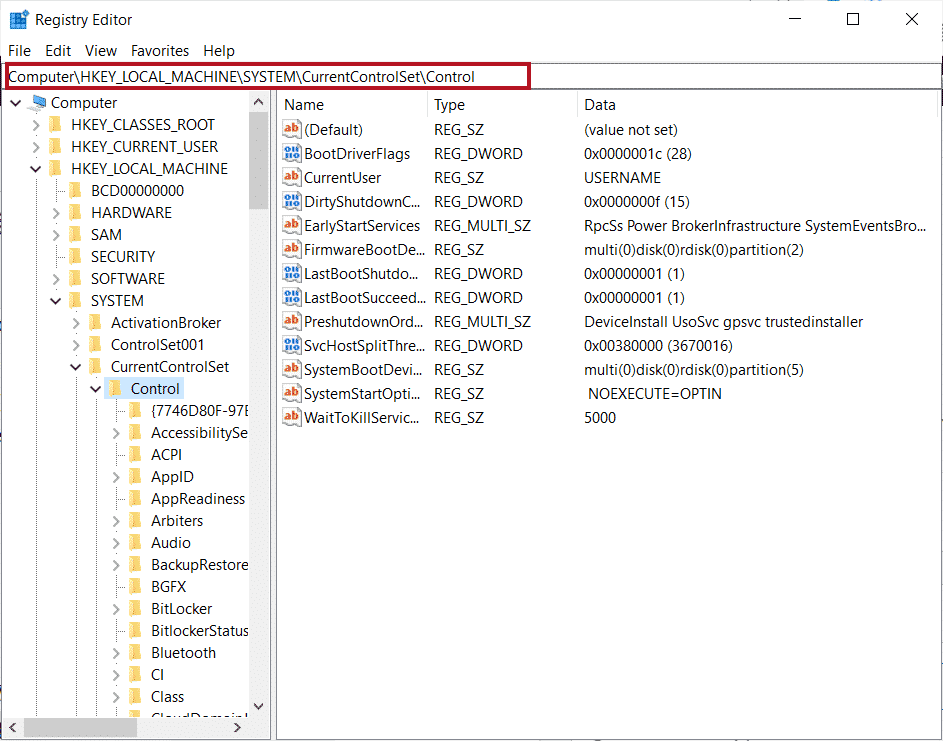This screenshot has width=943, height=741.
Task: Click the tree pane horizontal scroll right arrow
Action: tap(238, 728)
